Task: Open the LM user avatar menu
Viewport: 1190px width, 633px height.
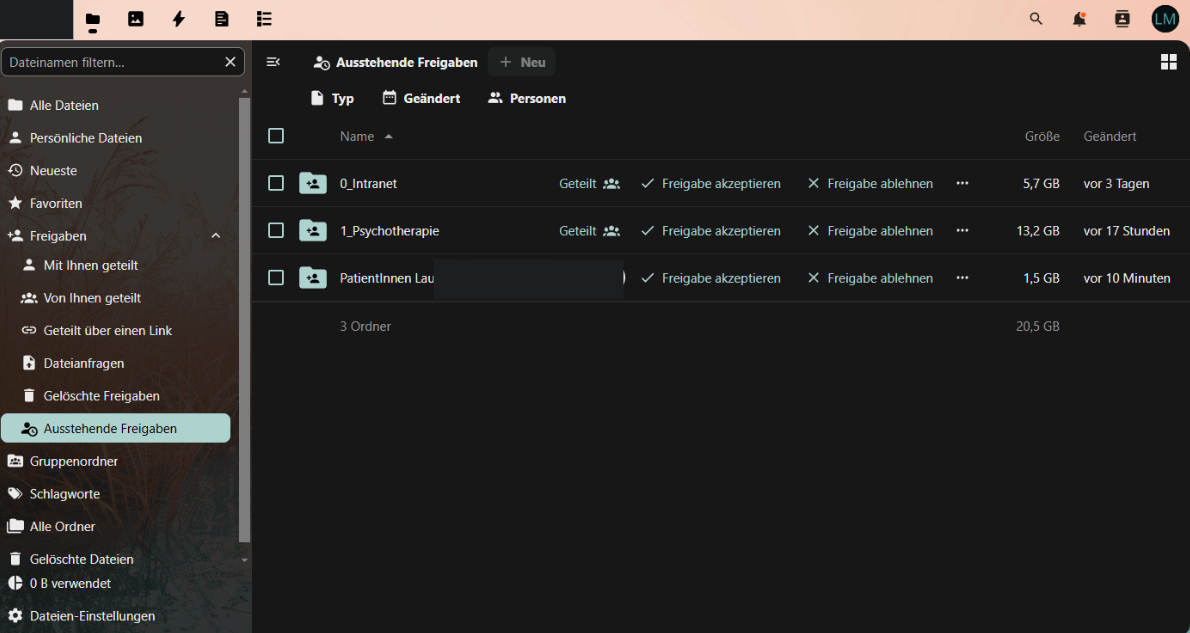Action: [x=1165, y=19]
